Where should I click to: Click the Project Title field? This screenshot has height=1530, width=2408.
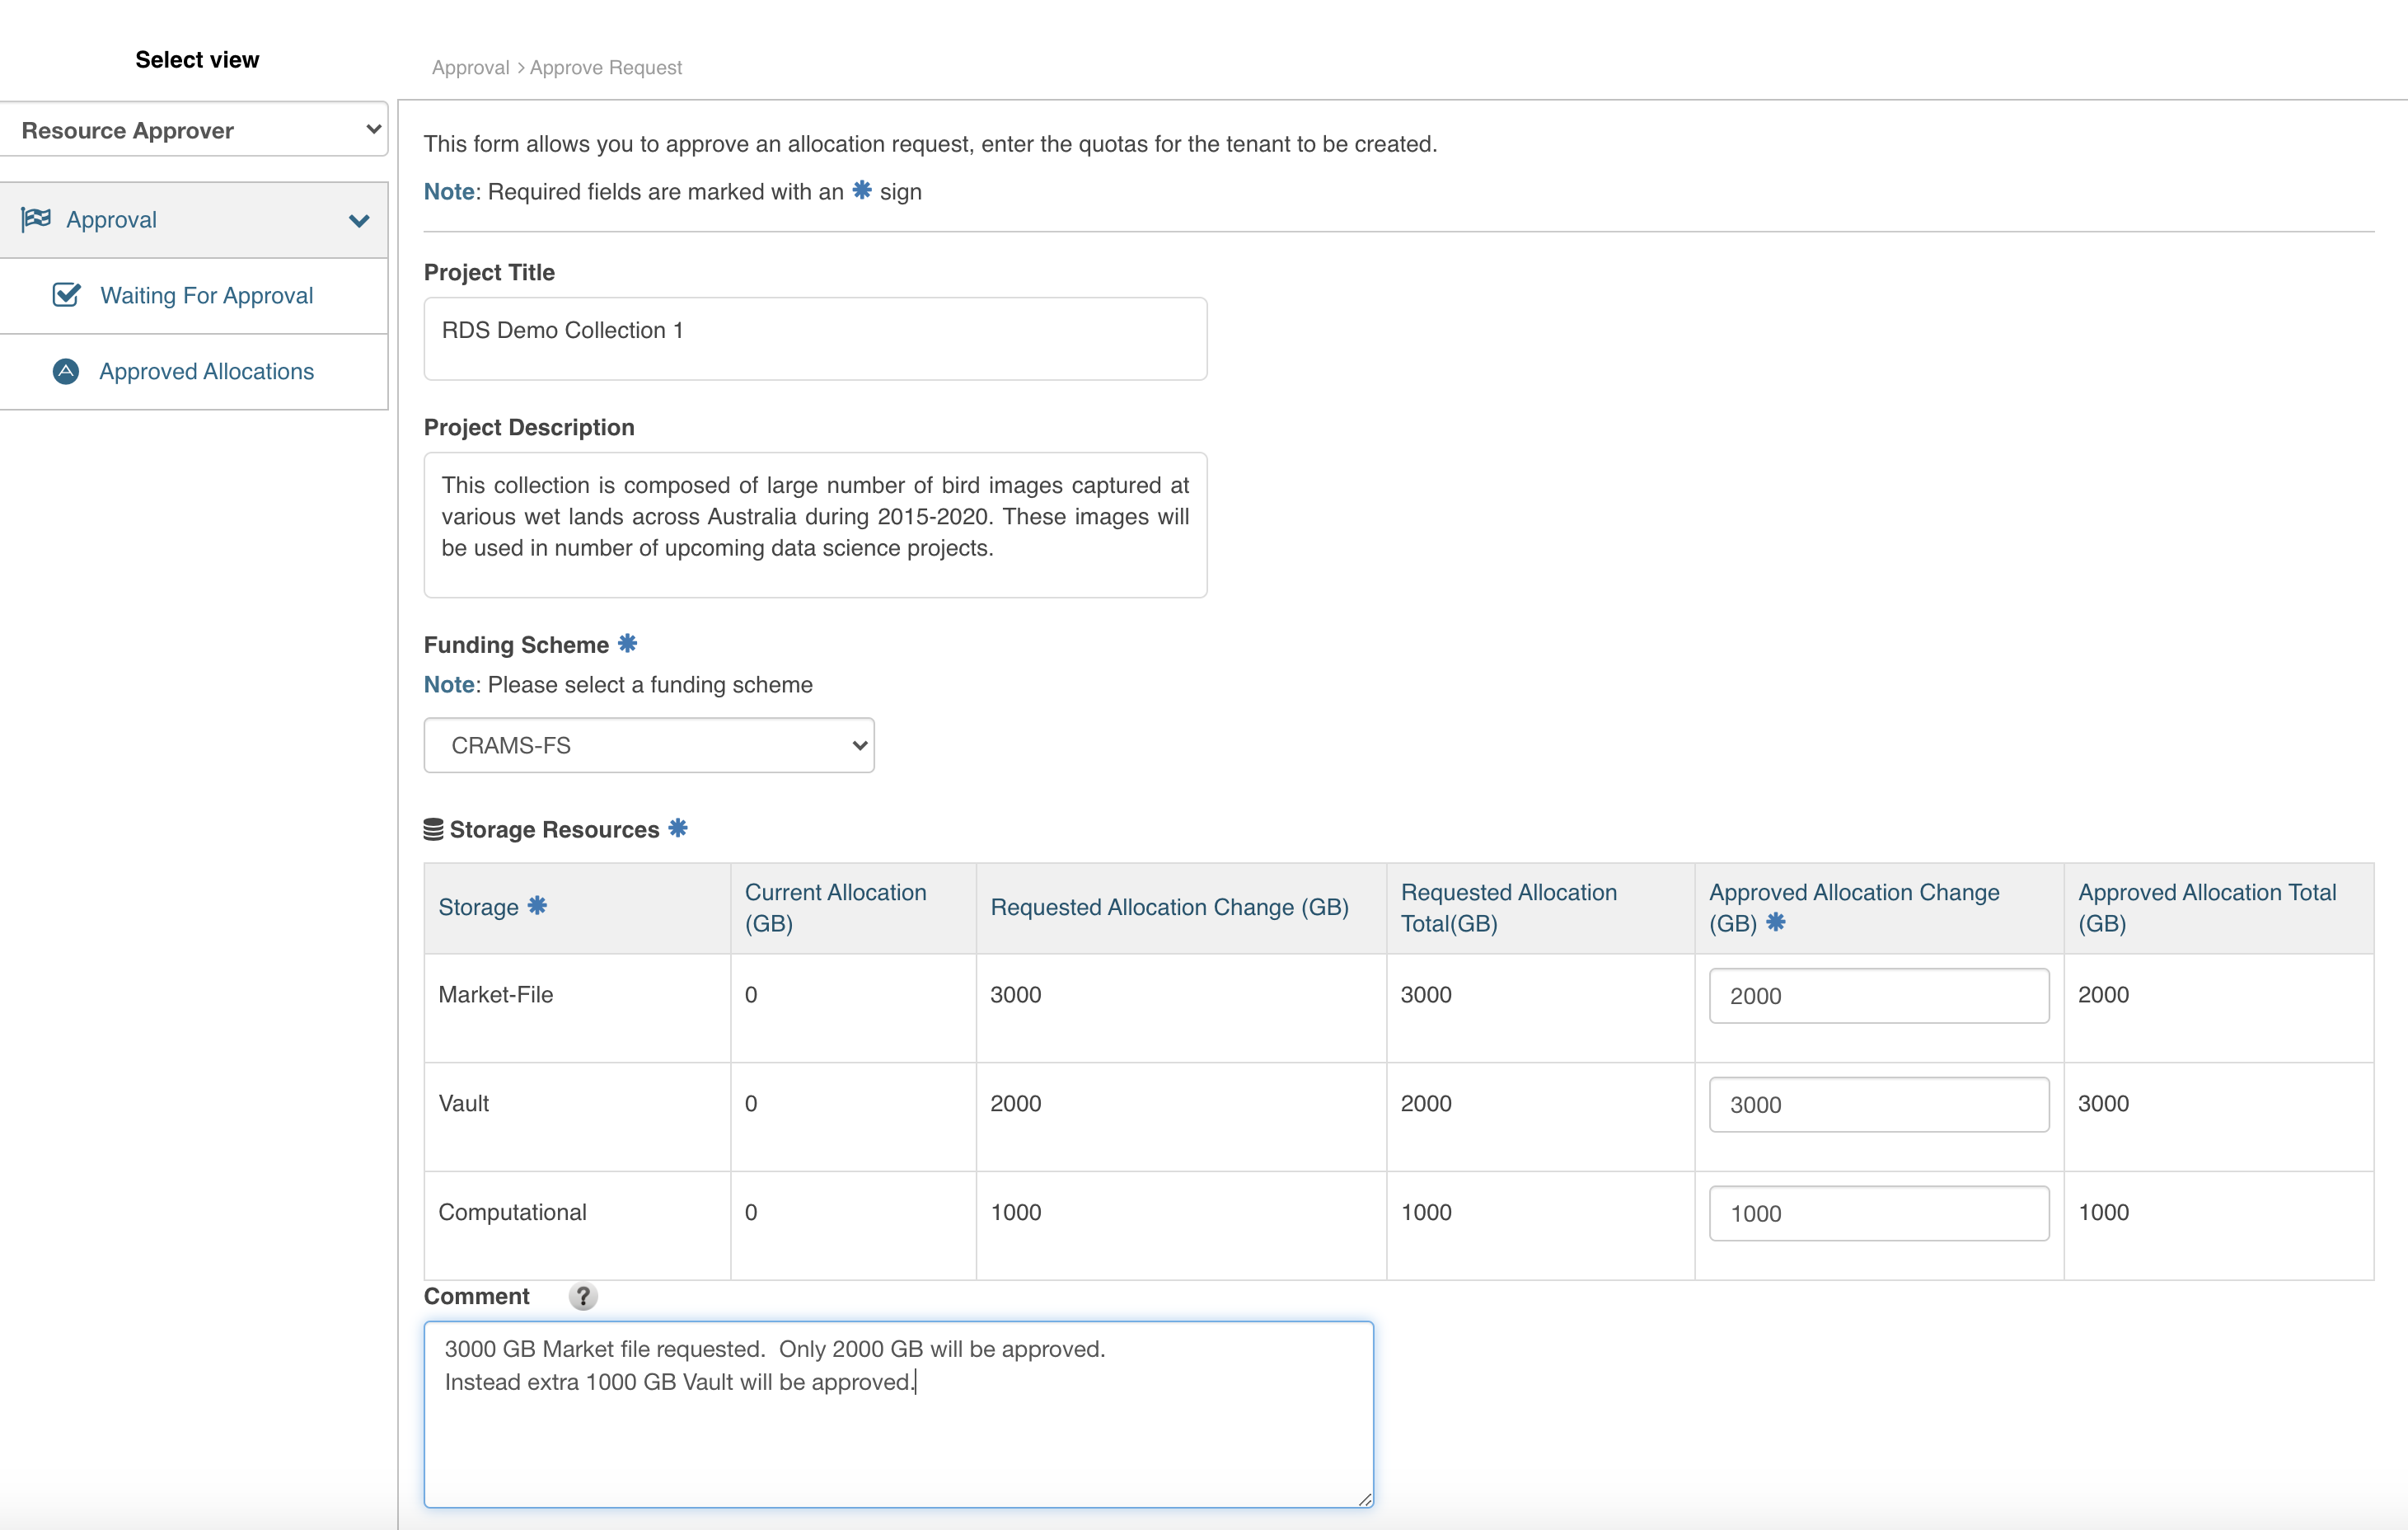[815, 338]
